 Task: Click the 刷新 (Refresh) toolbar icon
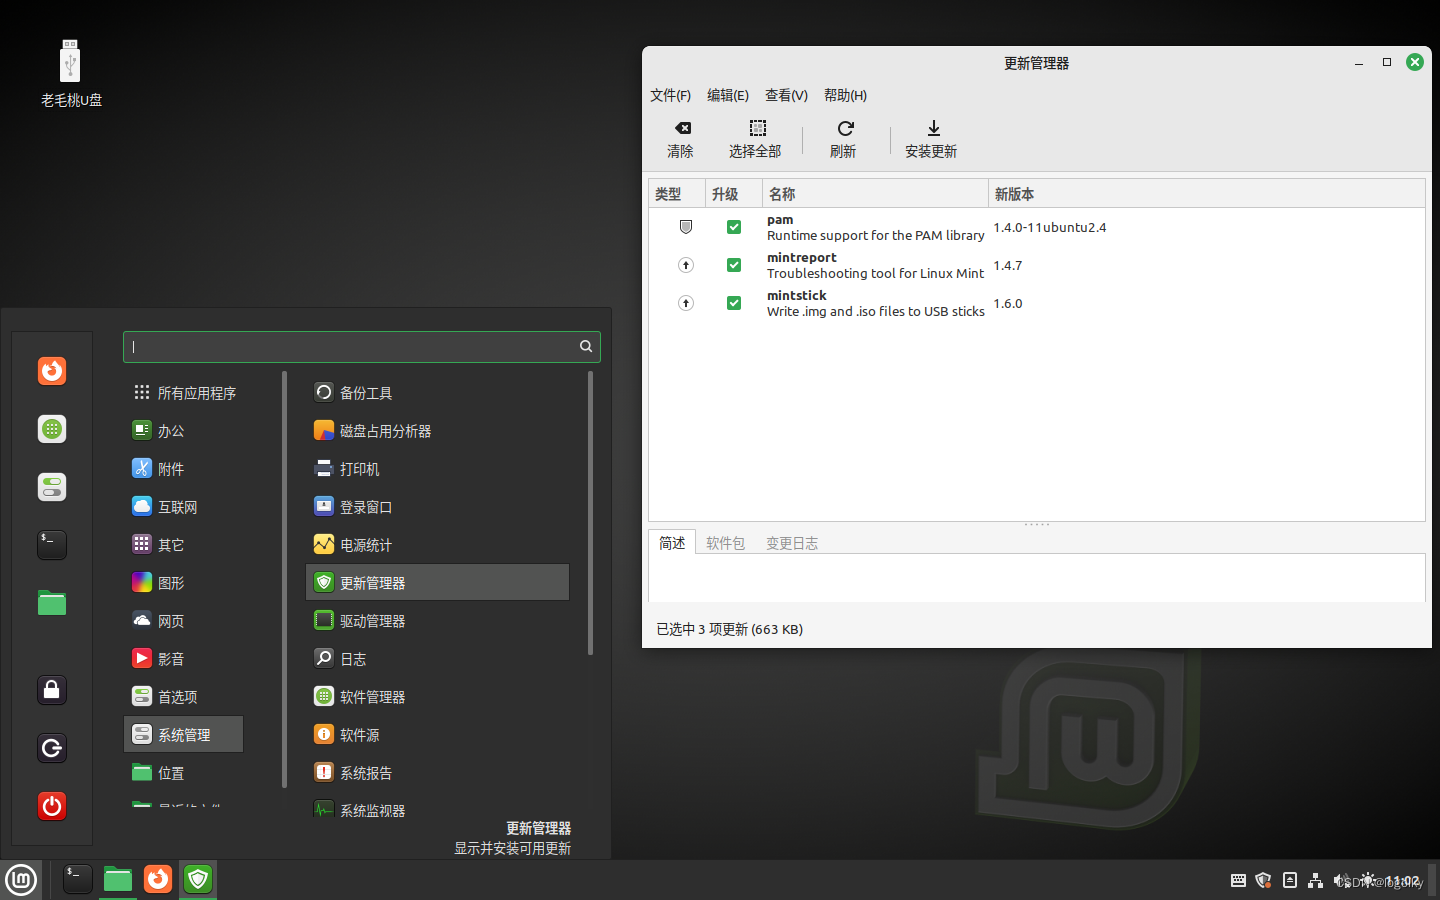click(x=843, y=138)
